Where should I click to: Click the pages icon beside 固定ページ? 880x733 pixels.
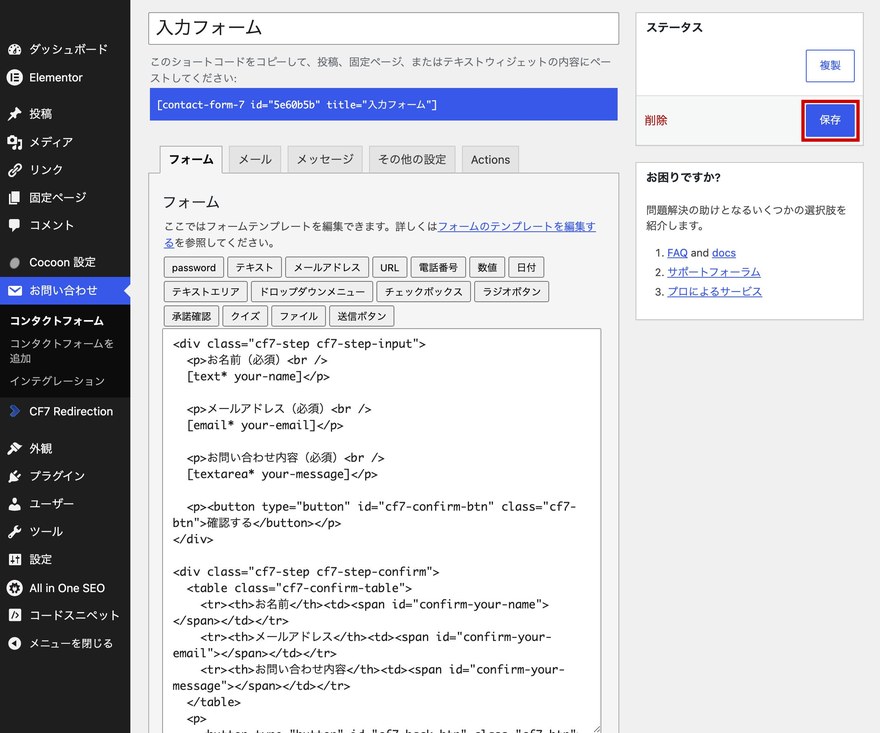(x=15, y=198)
